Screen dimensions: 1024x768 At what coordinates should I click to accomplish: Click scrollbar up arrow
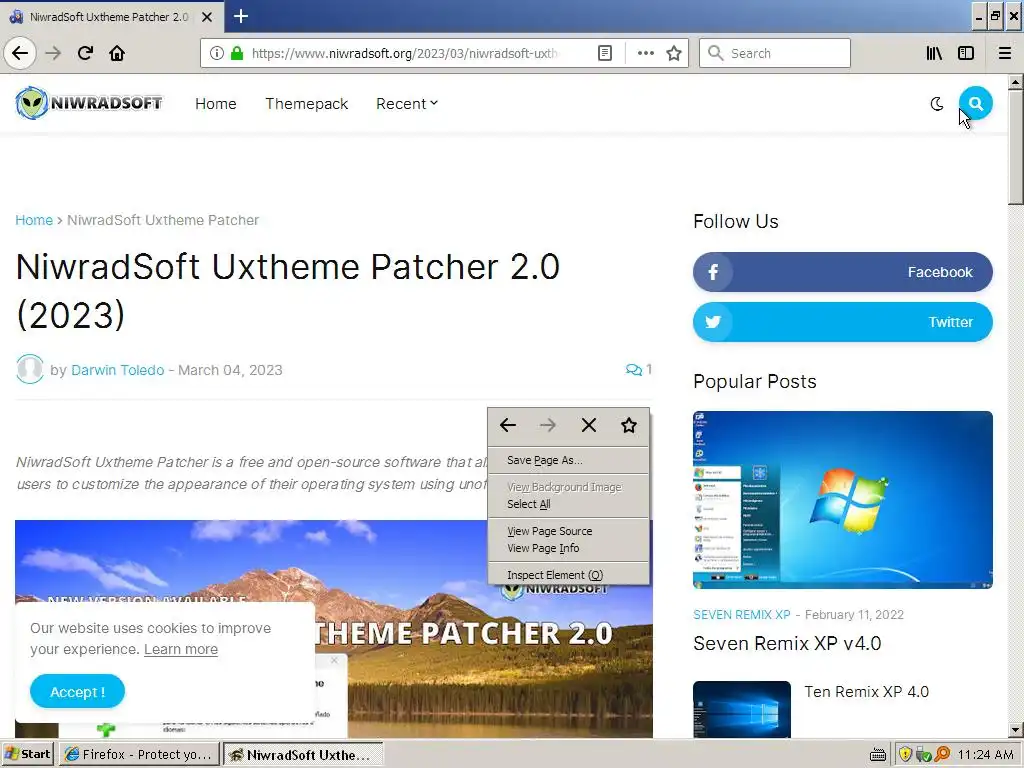coord(1015,82)
